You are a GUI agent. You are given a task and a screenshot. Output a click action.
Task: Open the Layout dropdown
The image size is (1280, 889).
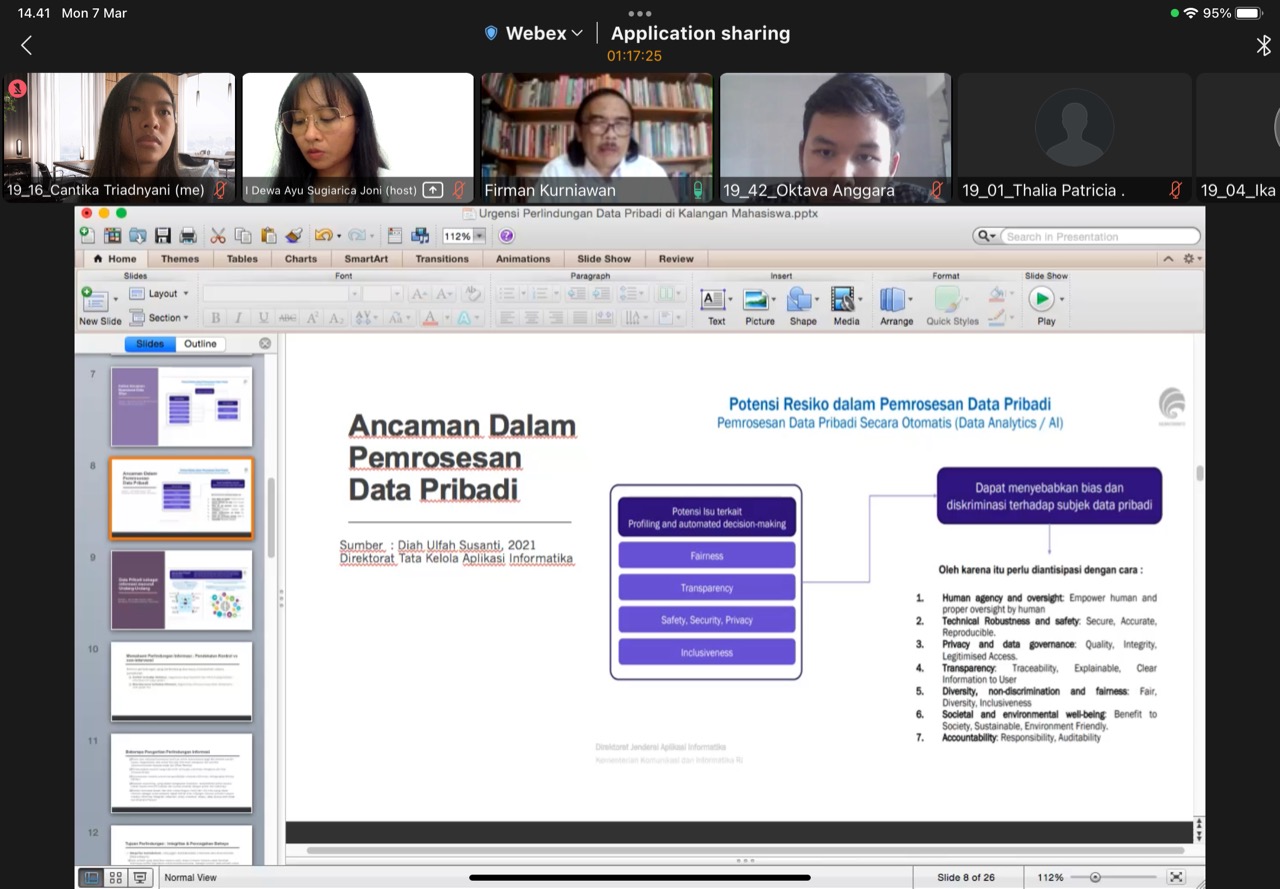158,294
